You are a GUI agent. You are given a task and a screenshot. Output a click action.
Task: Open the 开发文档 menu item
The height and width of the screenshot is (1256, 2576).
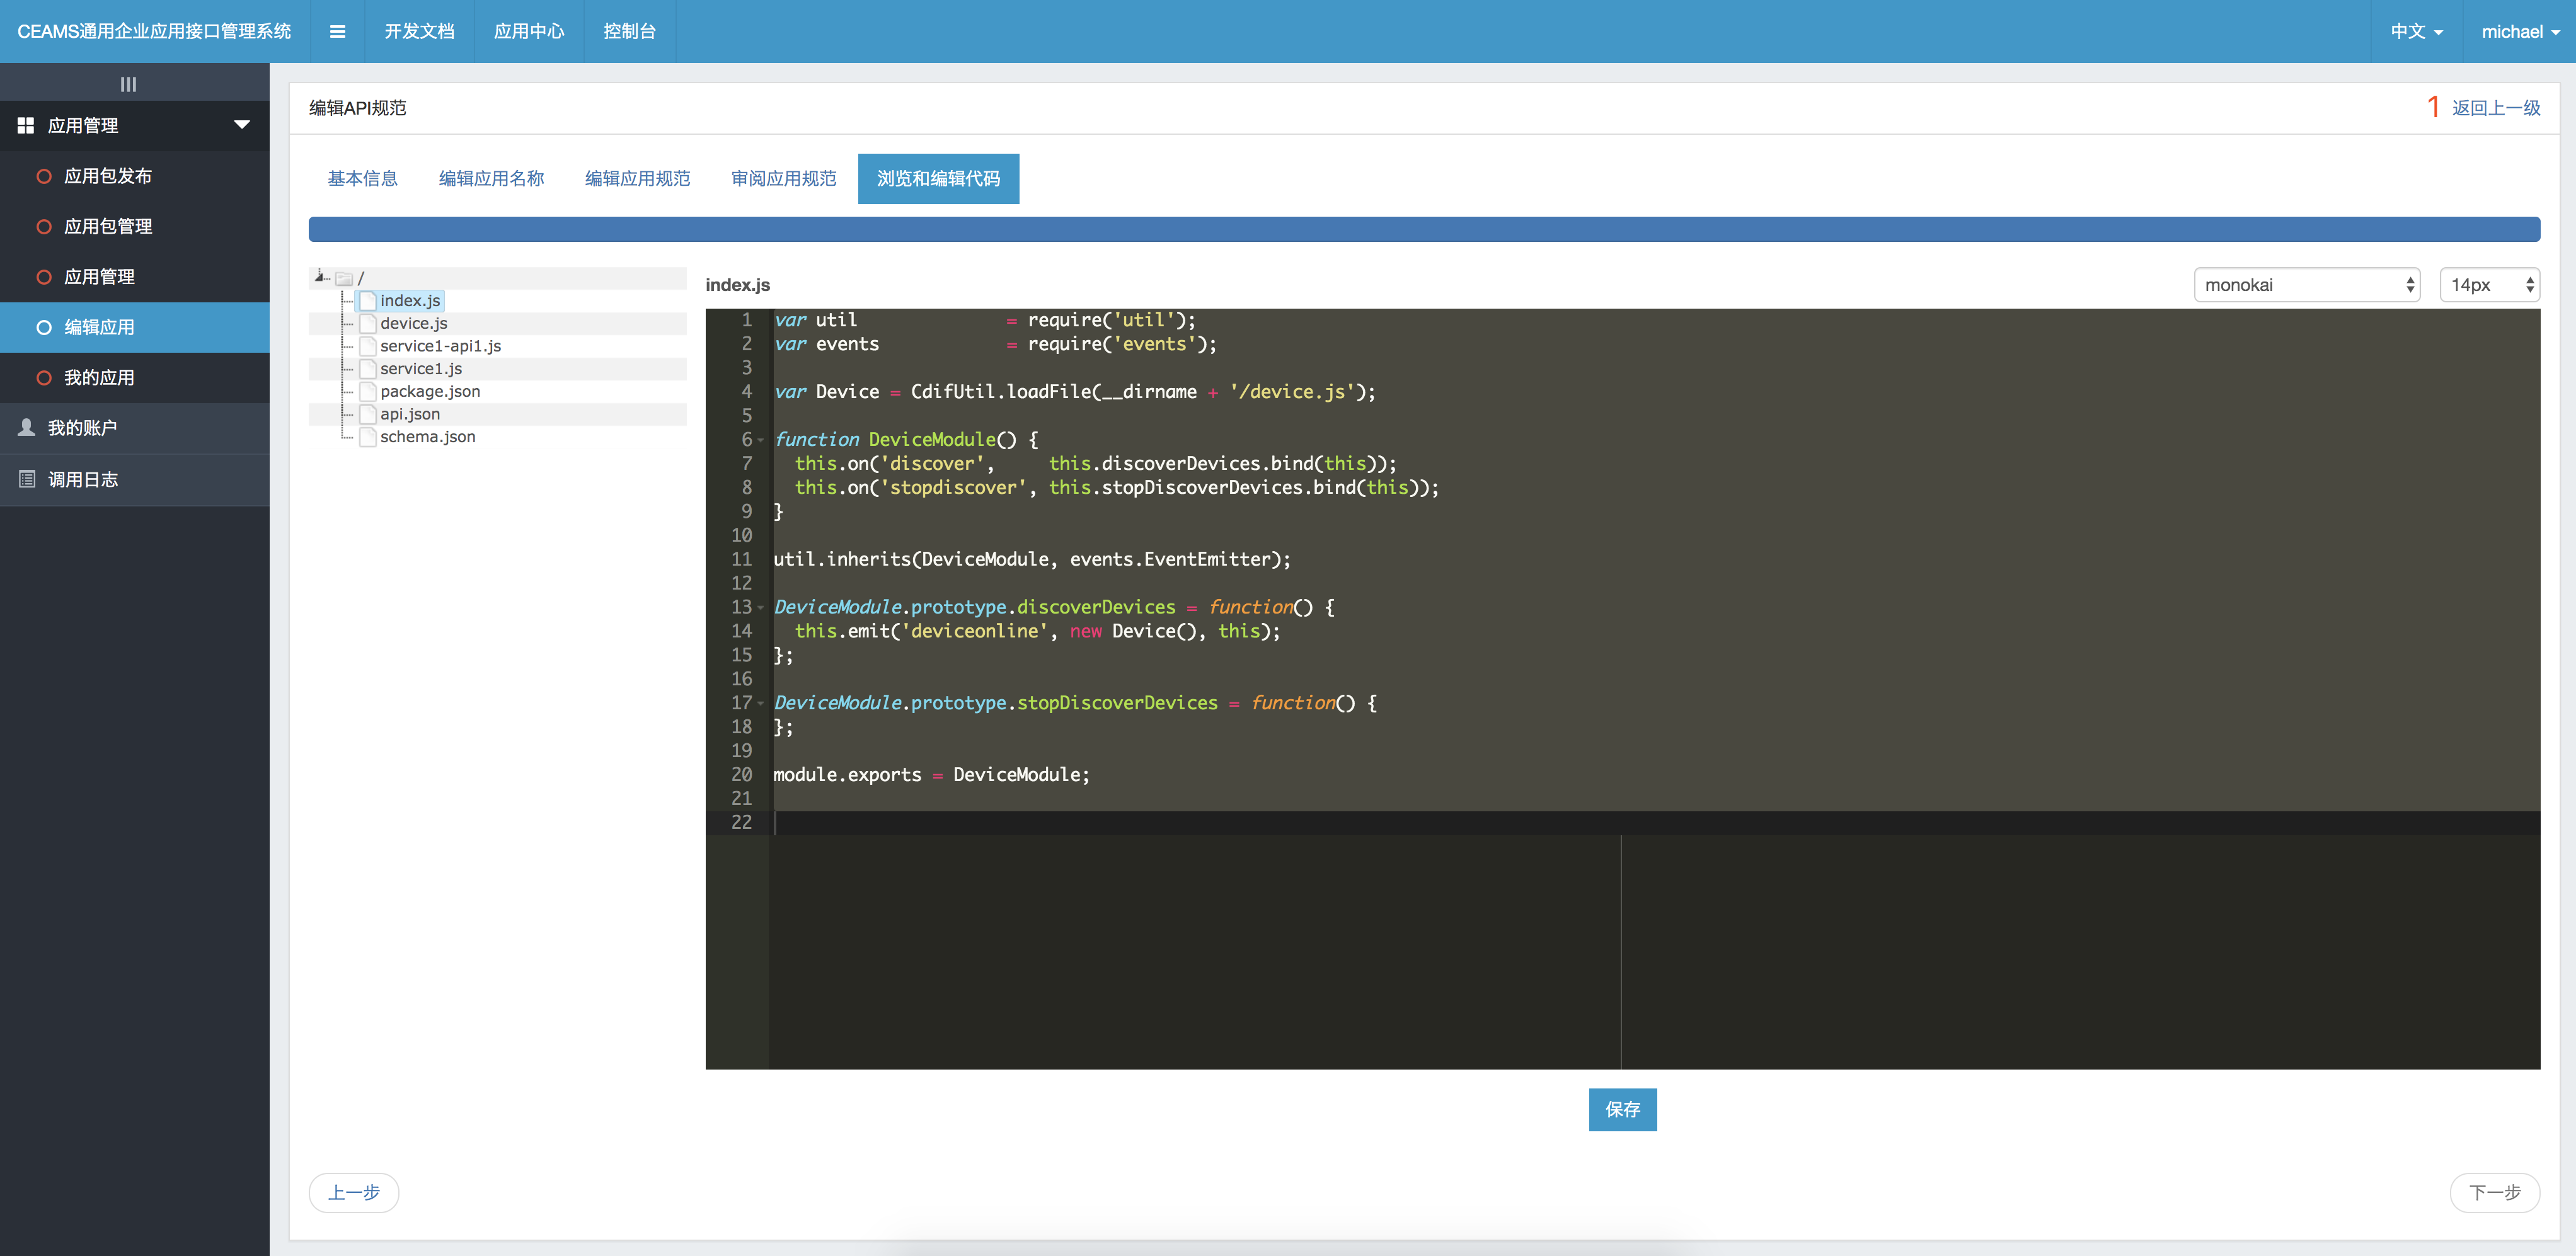pyautogui.click(x=419, y=31)
